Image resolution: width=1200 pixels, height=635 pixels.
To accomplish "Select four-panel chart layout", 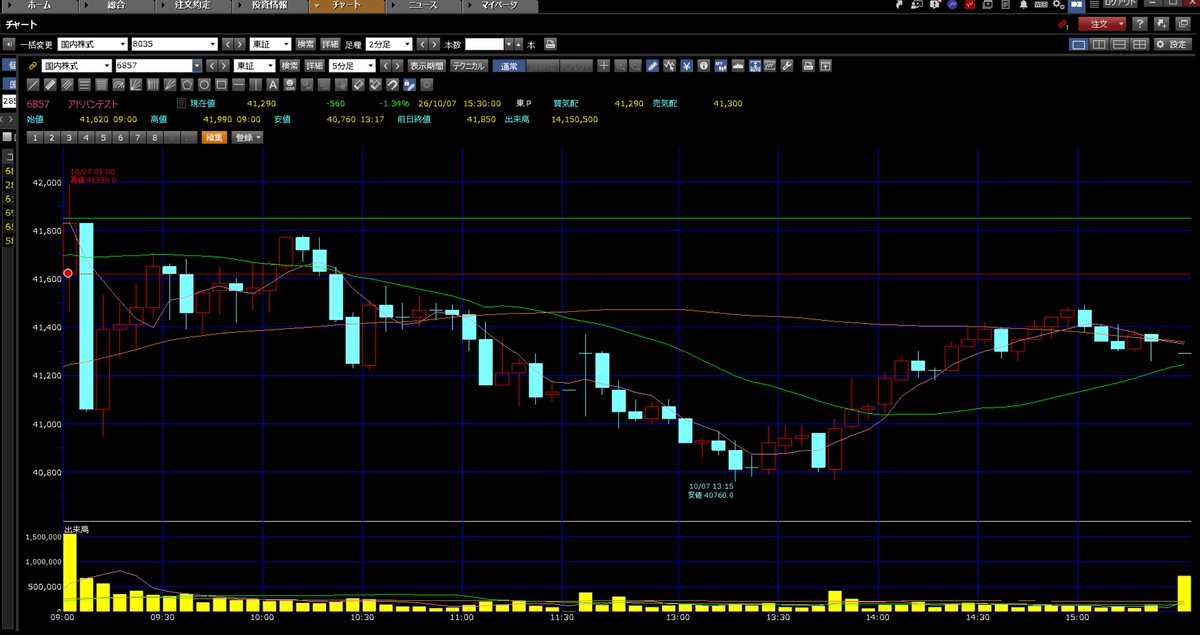I will [1139, 44].
